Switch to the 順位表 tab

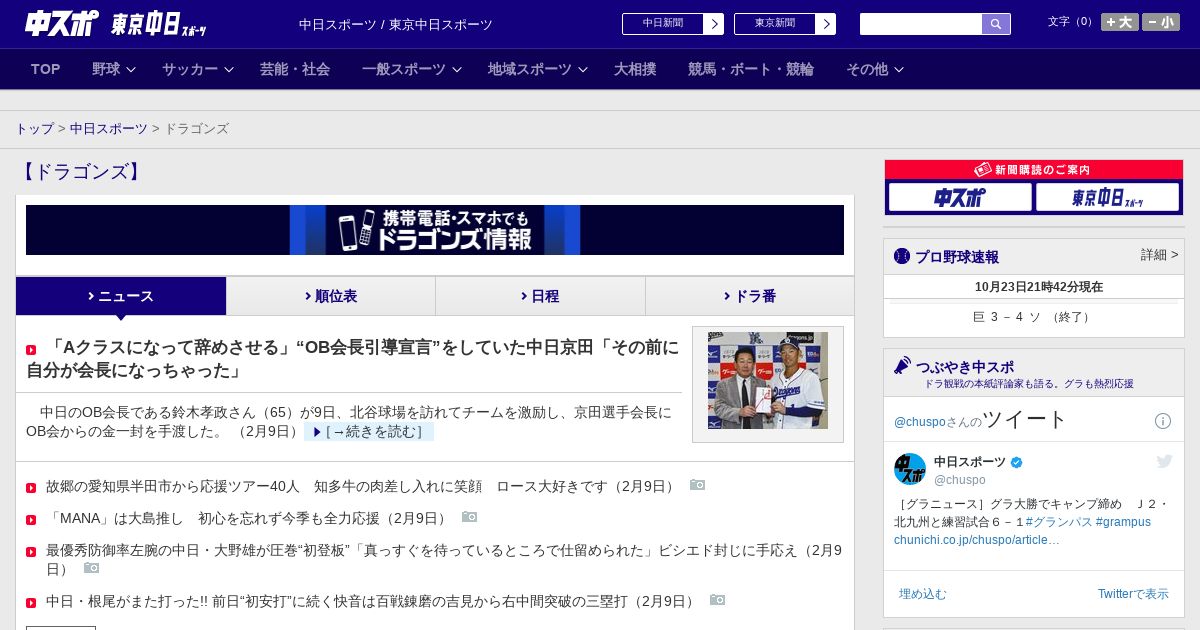point(331,296)
